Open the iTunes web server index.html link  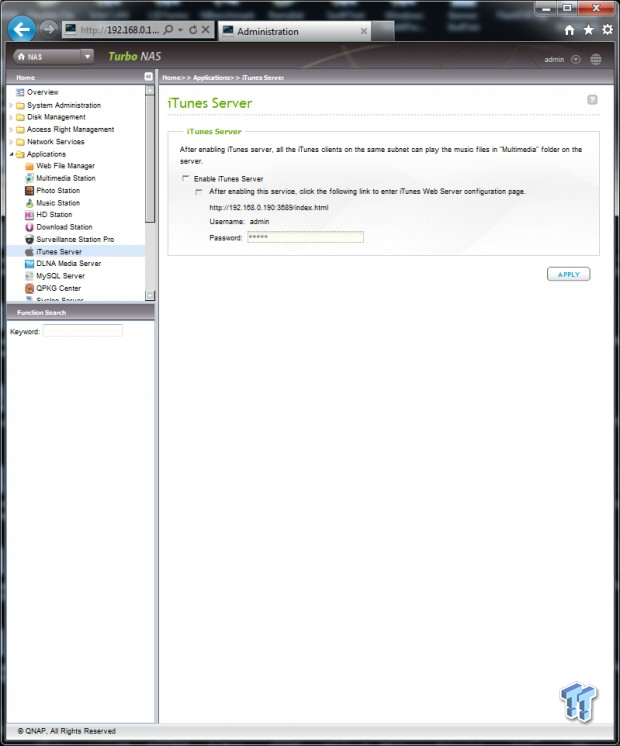click(269, 207)
